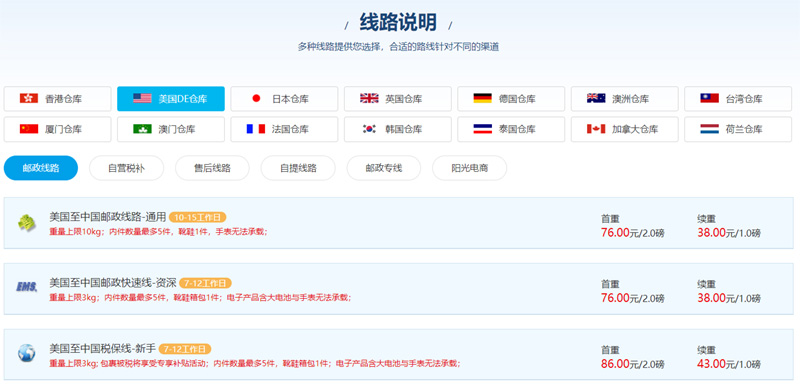Click the South Korea flag icon
The width and height of the screenshot is (800, 392).
coord(369,129)
